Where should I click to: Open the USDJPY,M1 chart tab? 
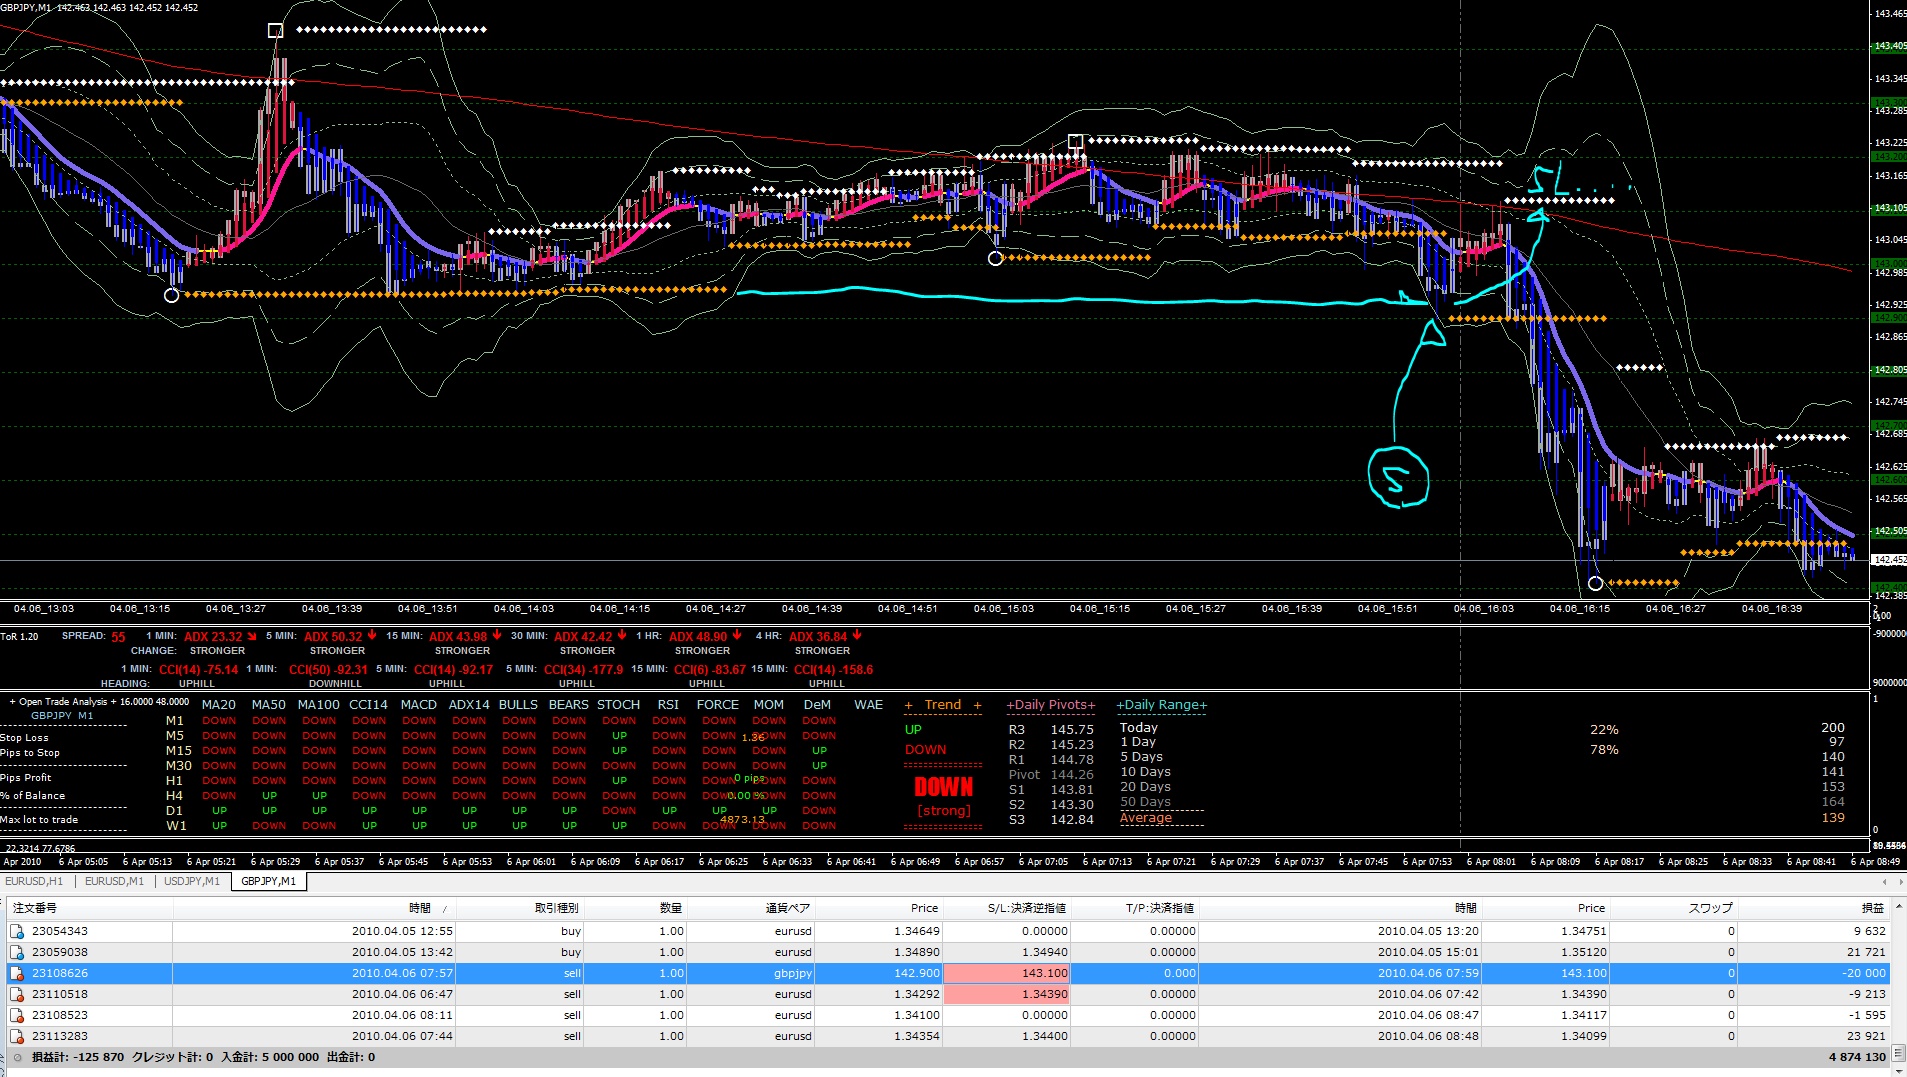191,881
